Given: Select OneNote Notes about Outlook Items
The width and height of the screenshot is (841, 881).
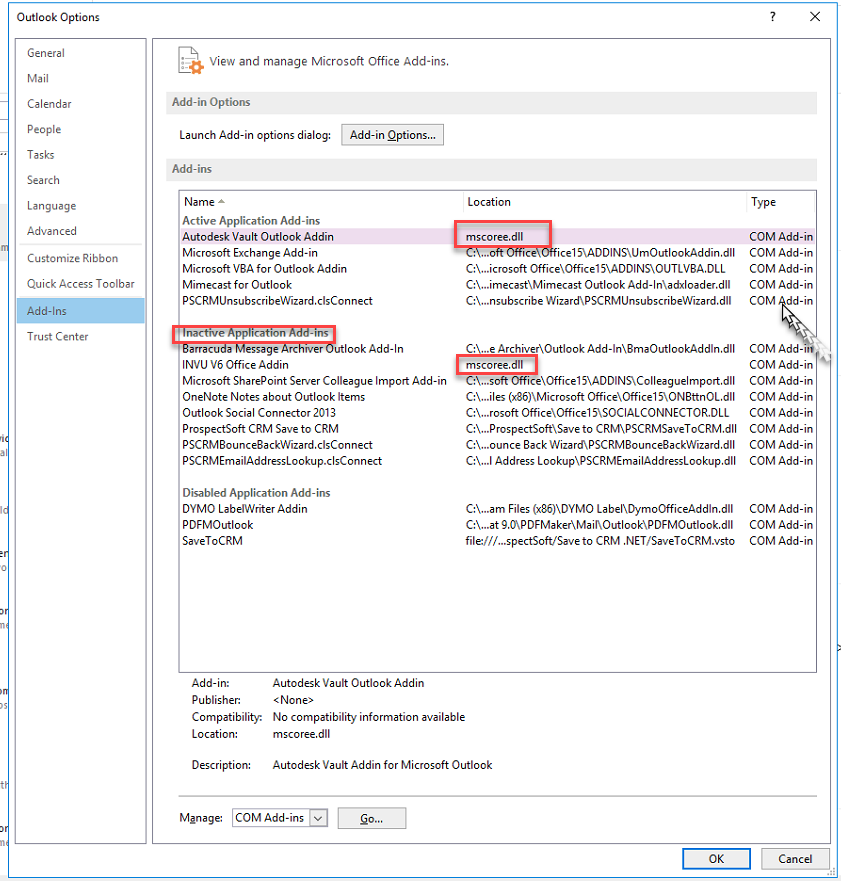Looking at the screenshot, I should pos(497,397).
